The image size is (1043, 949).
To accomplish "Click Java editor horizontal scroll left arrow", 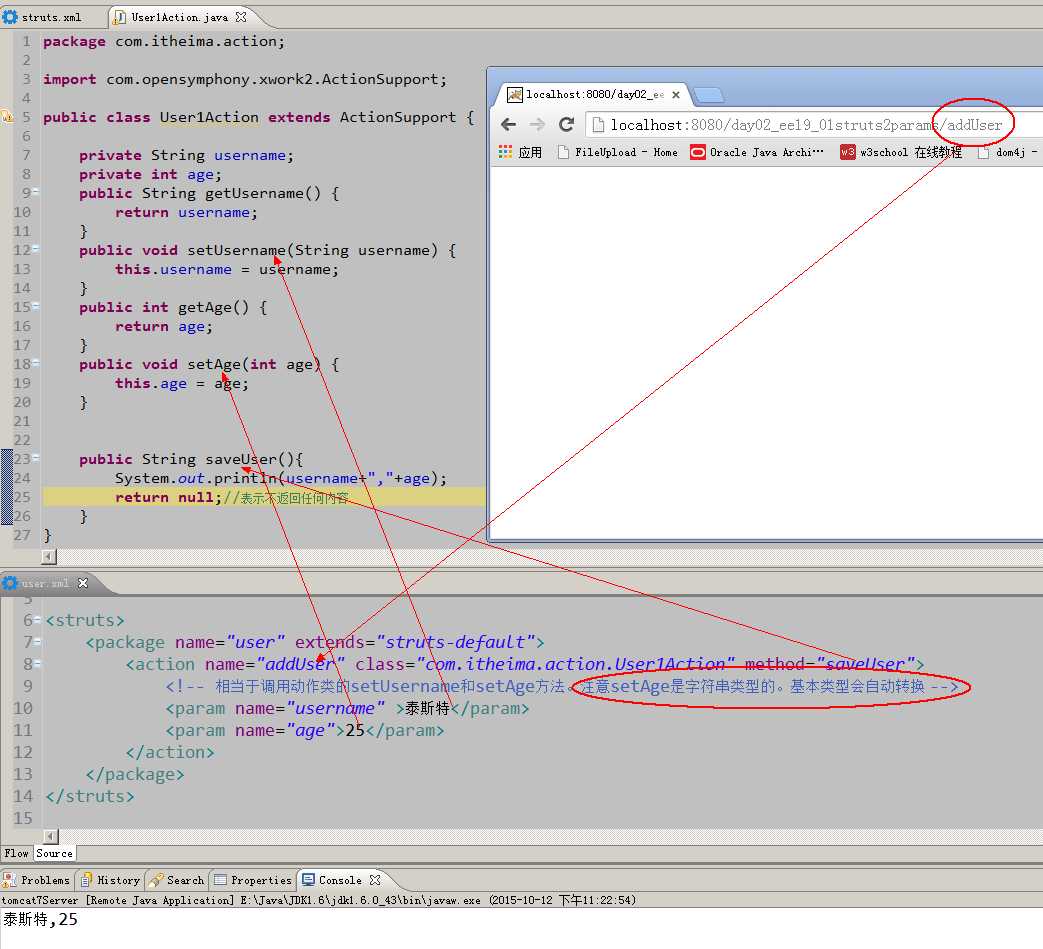I will pyautogui.click(x=49, y=556).
